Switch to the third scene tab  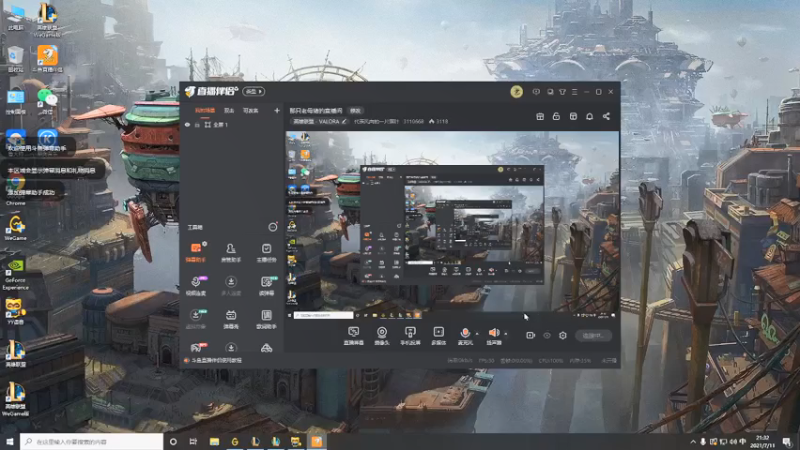[x=251, y=110]
